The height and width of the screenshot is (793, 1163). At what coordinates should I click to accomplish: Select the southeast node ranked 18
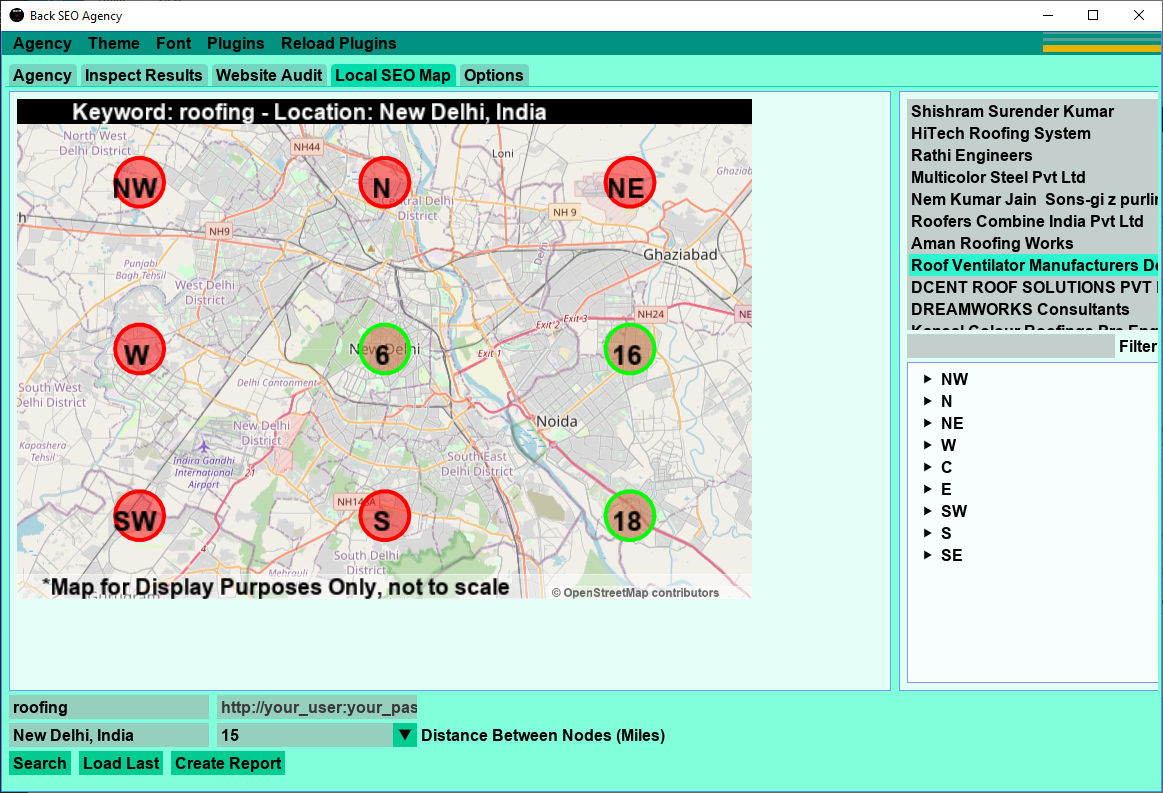pyautogui.click(x=630, y=516)
